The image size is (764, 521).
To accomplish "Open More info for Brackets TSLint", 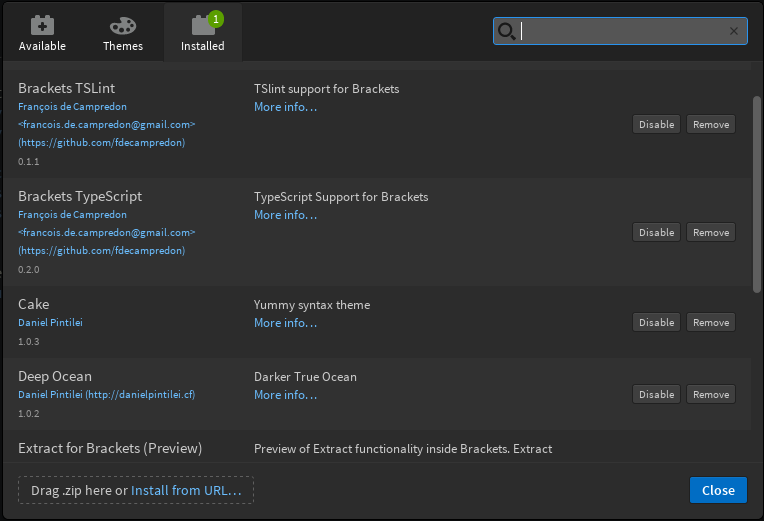I will (285, 107).
